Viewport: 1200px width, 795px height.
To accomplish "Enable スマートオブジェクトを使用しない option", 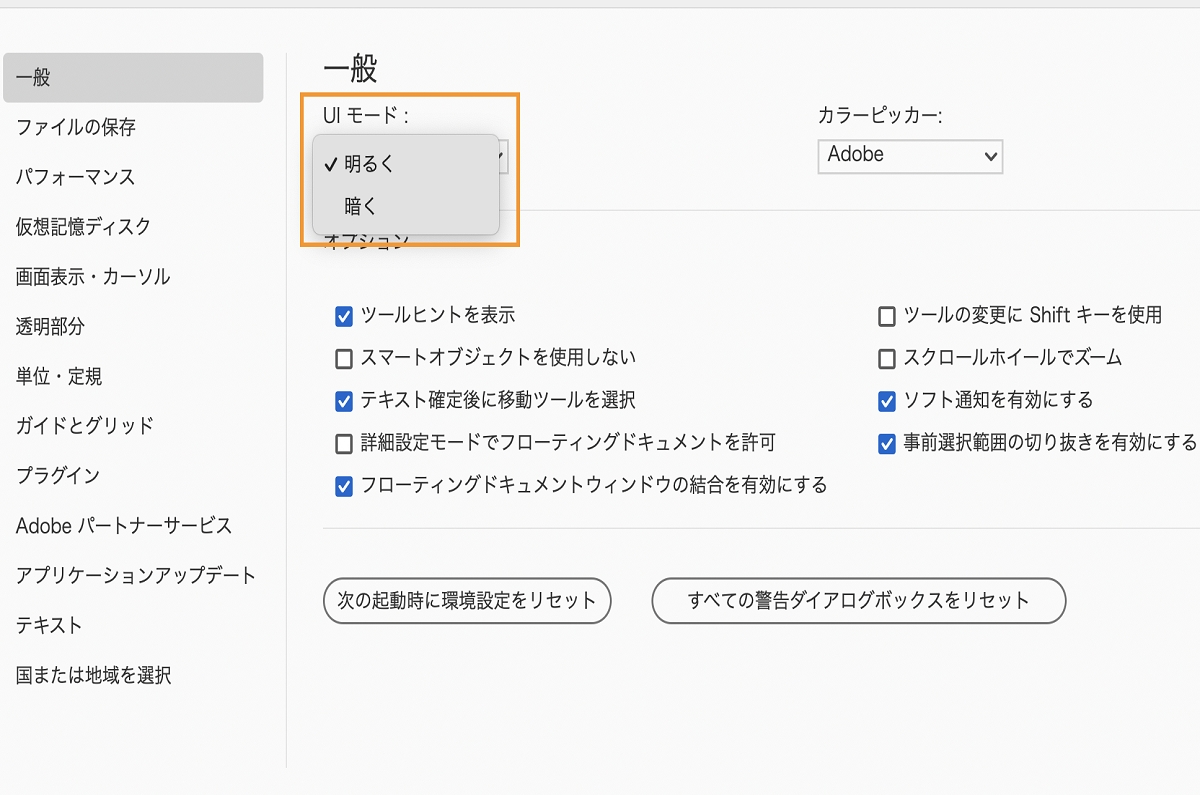I will pos(343,357).
